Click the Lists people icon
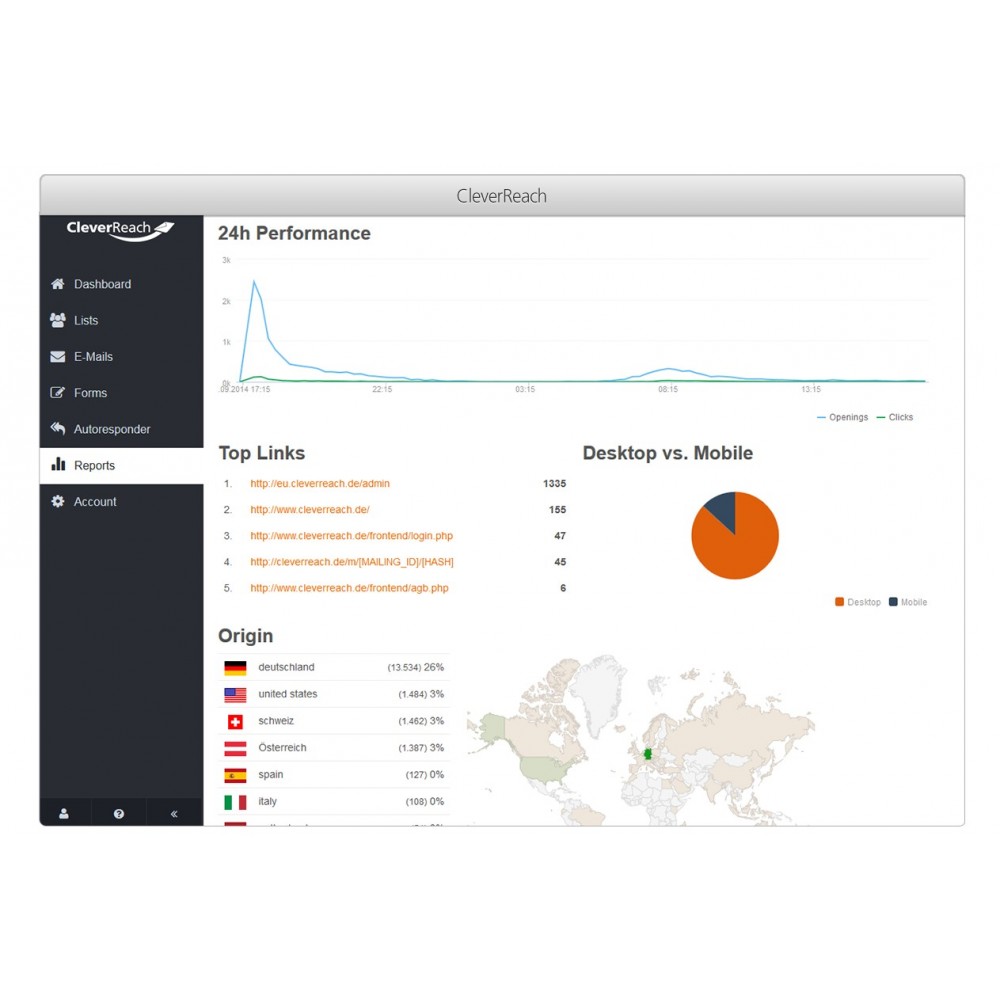 click(57, 320)
